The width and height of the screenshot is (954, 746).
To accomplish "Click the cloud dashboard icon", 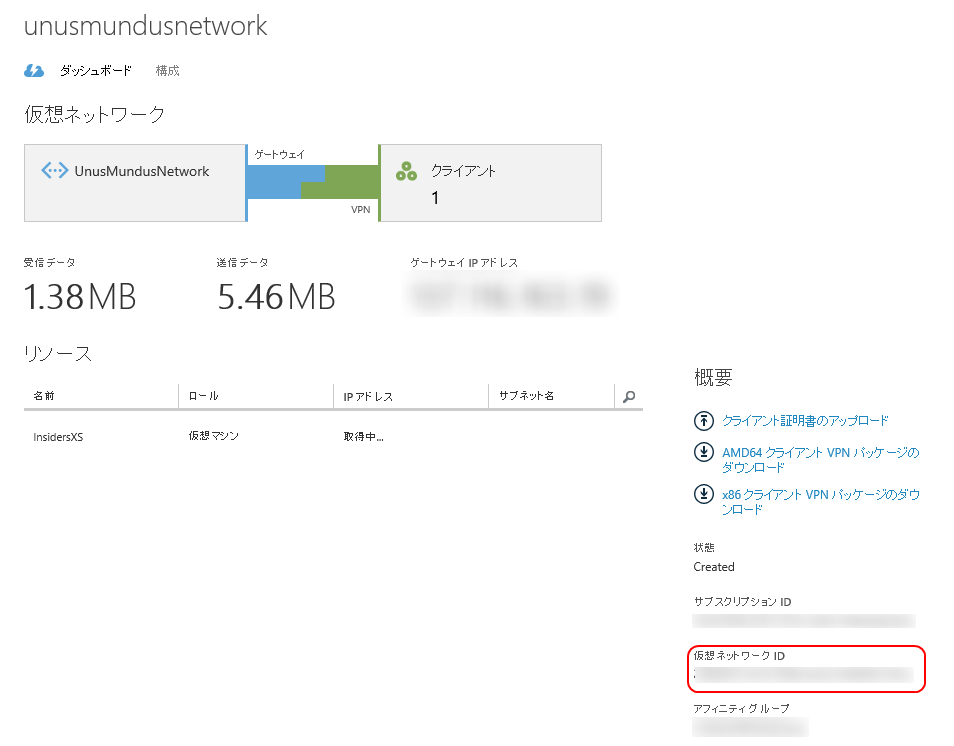I will pyautogui.click(x=34, y=71).
